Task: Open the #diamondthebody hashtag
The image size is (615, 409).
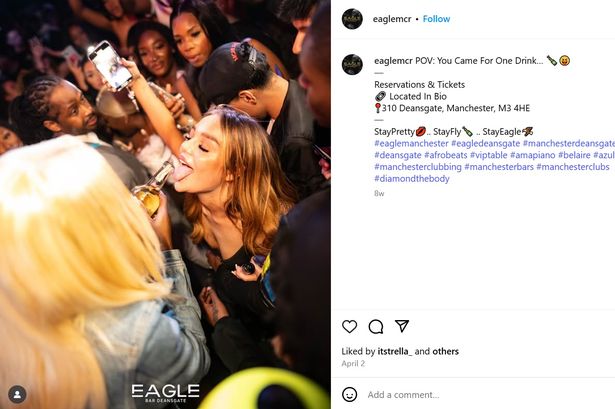Action: click(412, 179)
